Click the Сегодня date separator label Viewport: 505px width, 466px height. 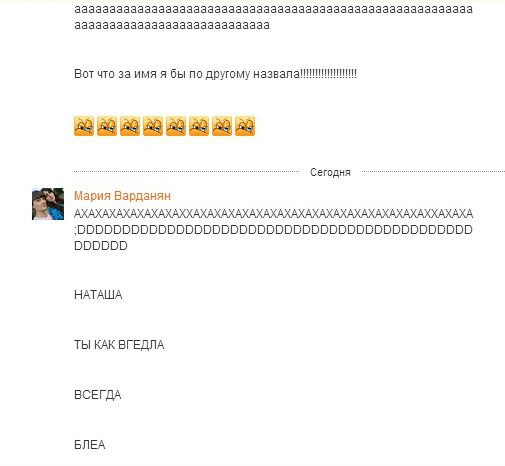click(330, 172)
